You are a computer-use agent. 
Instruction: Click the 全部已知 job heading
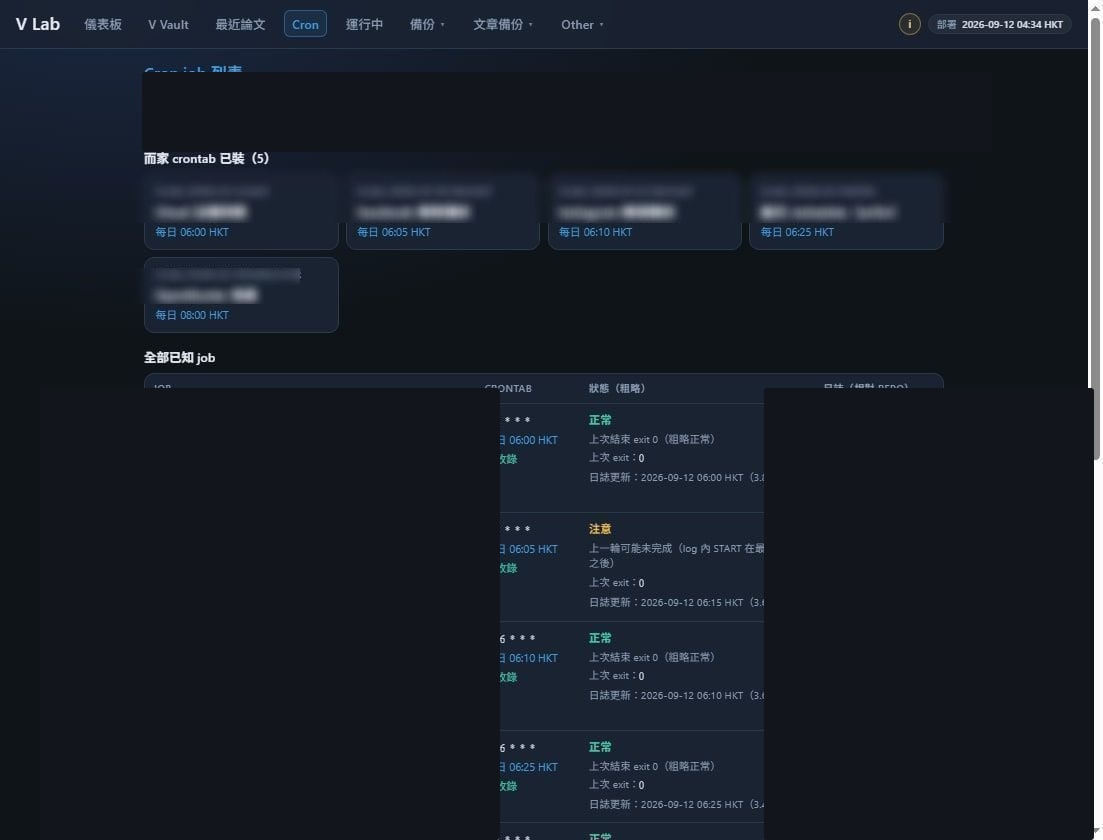179,357
